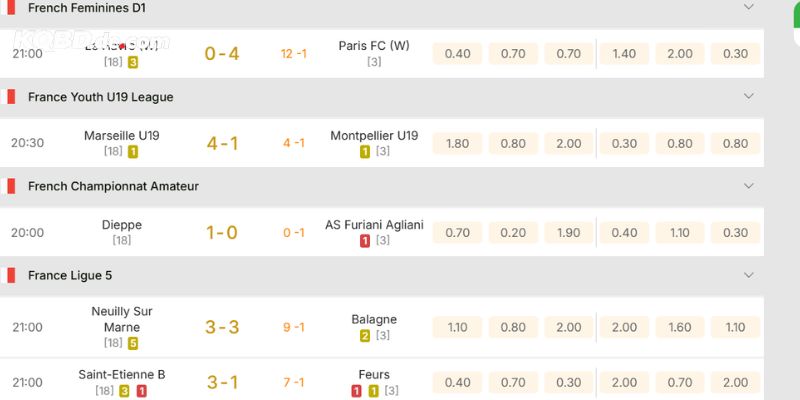Click Marseille U19 yellow card icon
Viewport: 800px width, 400px height.
(x=133, y=152)
